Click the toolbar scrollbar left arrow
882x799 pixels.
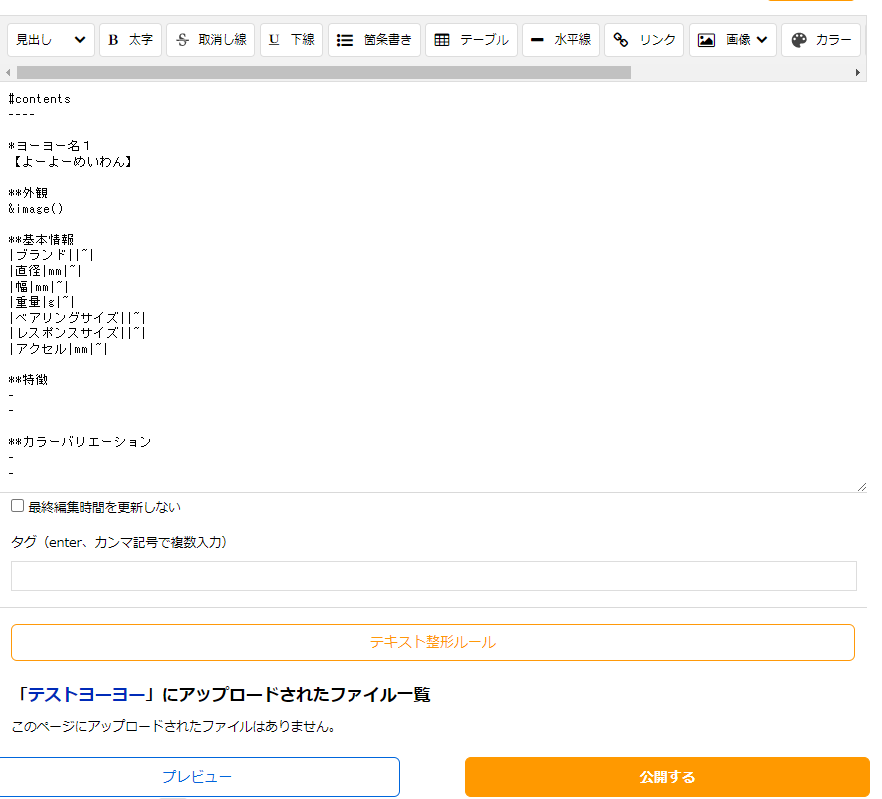click(x=8, y=73)
